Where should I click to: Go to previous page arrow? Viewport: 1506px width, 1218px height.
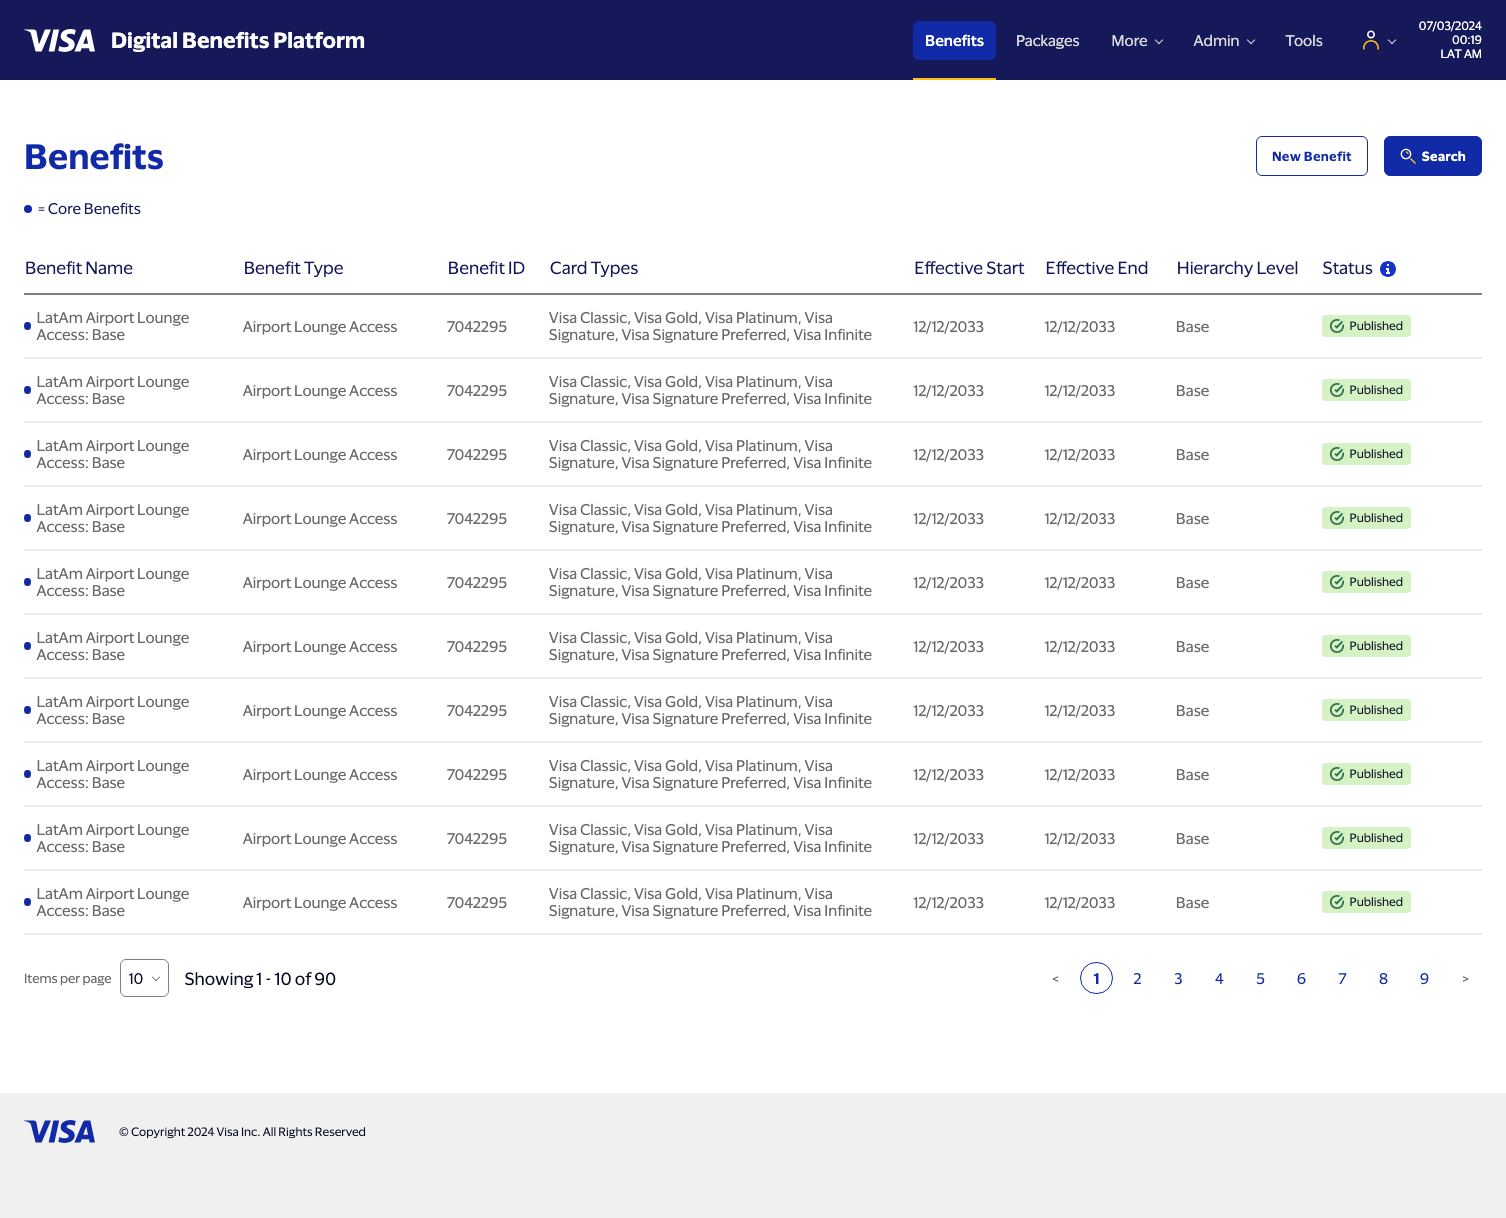tap(1055, 979)
